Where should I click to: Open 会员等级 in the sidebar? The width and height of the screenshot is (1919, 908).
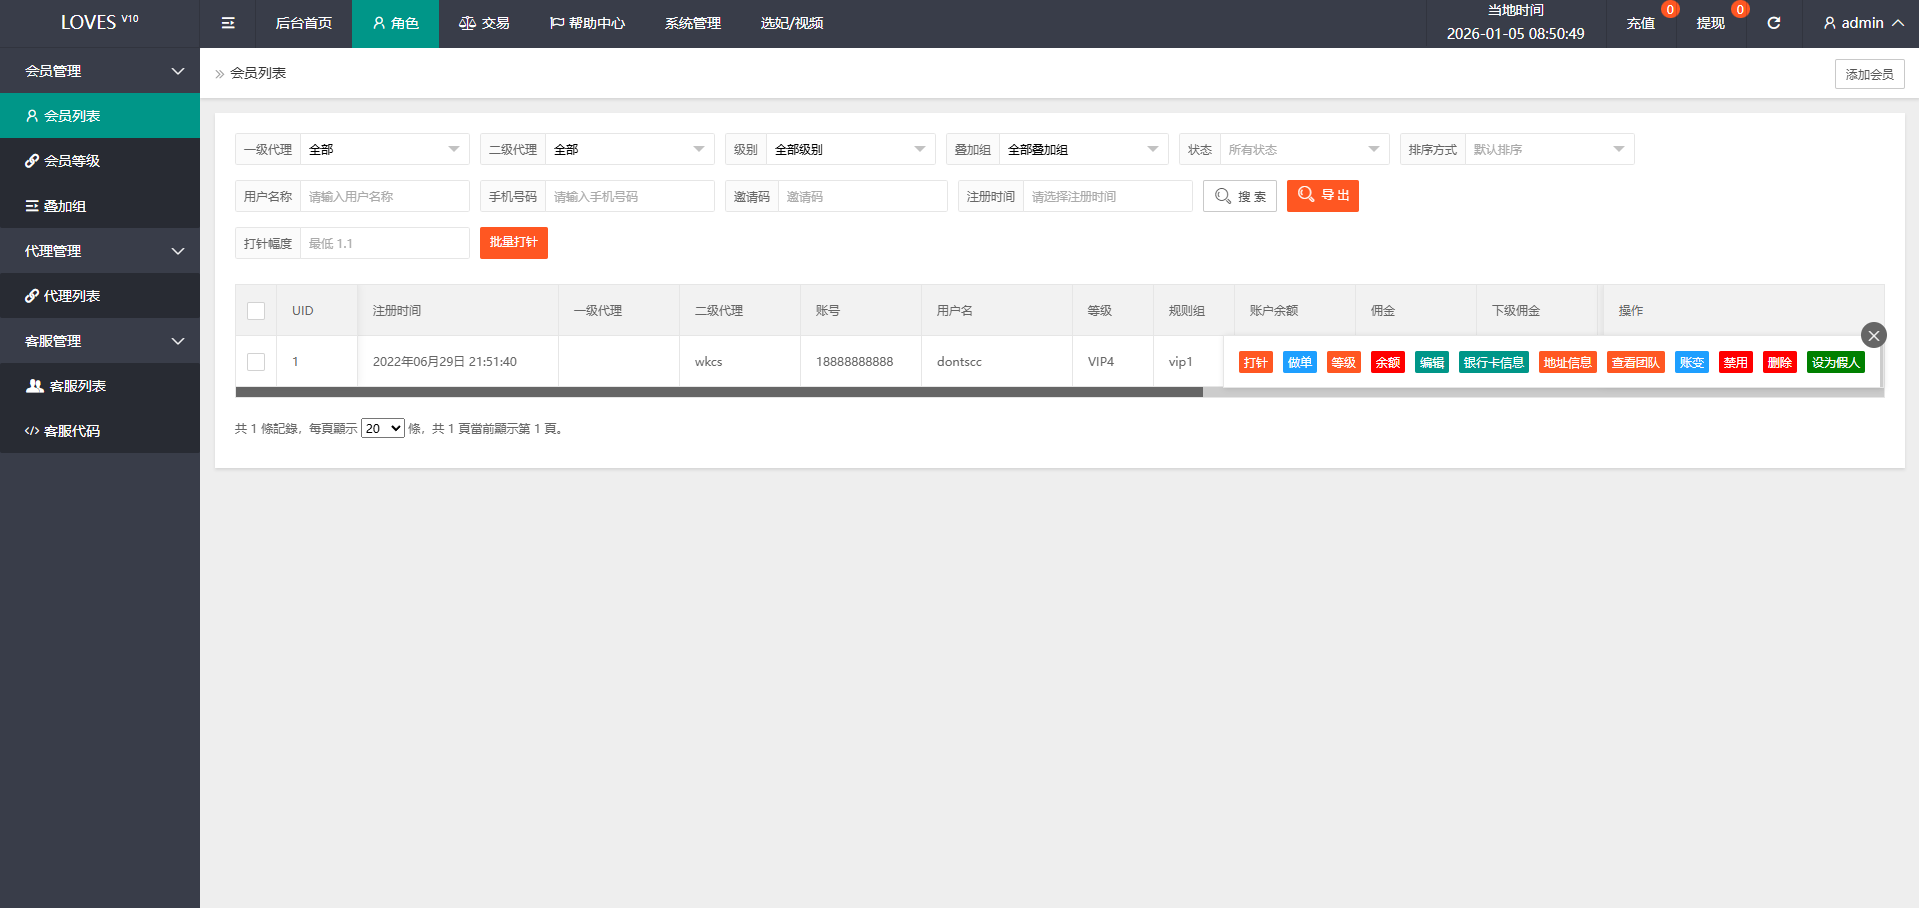point(72,161)
